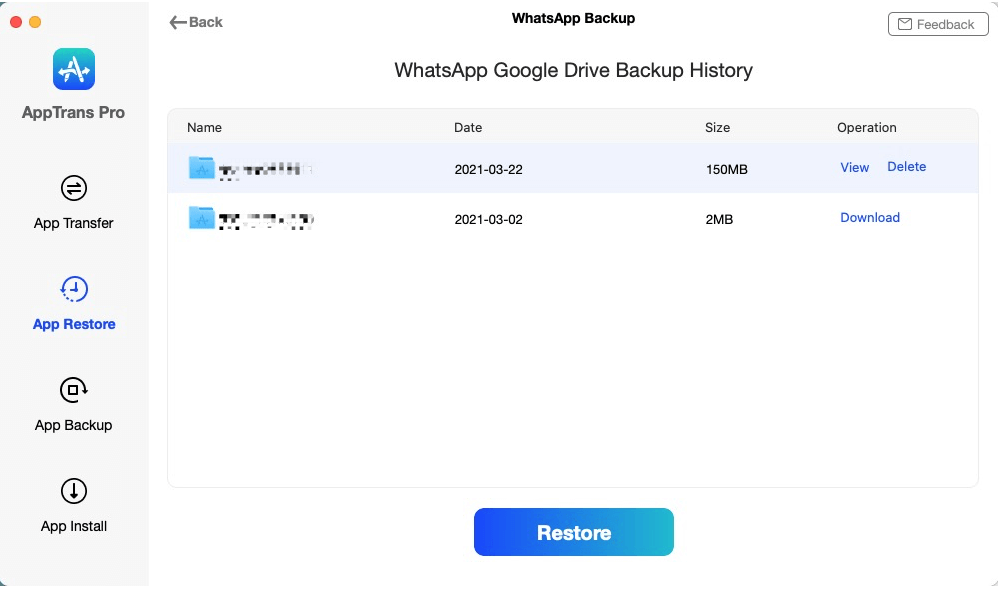Click the 150MB size value
The image size is (998, 590).
tap(726, 169)
